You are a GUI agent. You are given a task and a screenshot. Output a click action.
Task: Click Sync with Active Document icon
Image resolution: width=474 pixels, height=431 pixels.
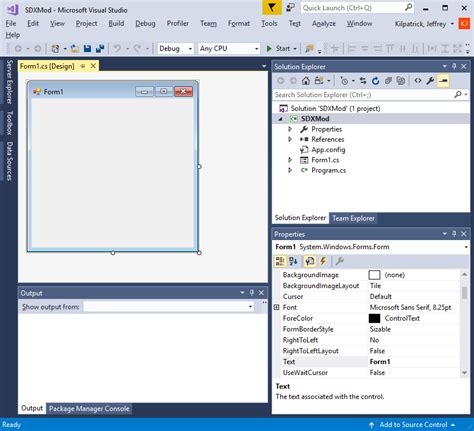coord(363,81)
